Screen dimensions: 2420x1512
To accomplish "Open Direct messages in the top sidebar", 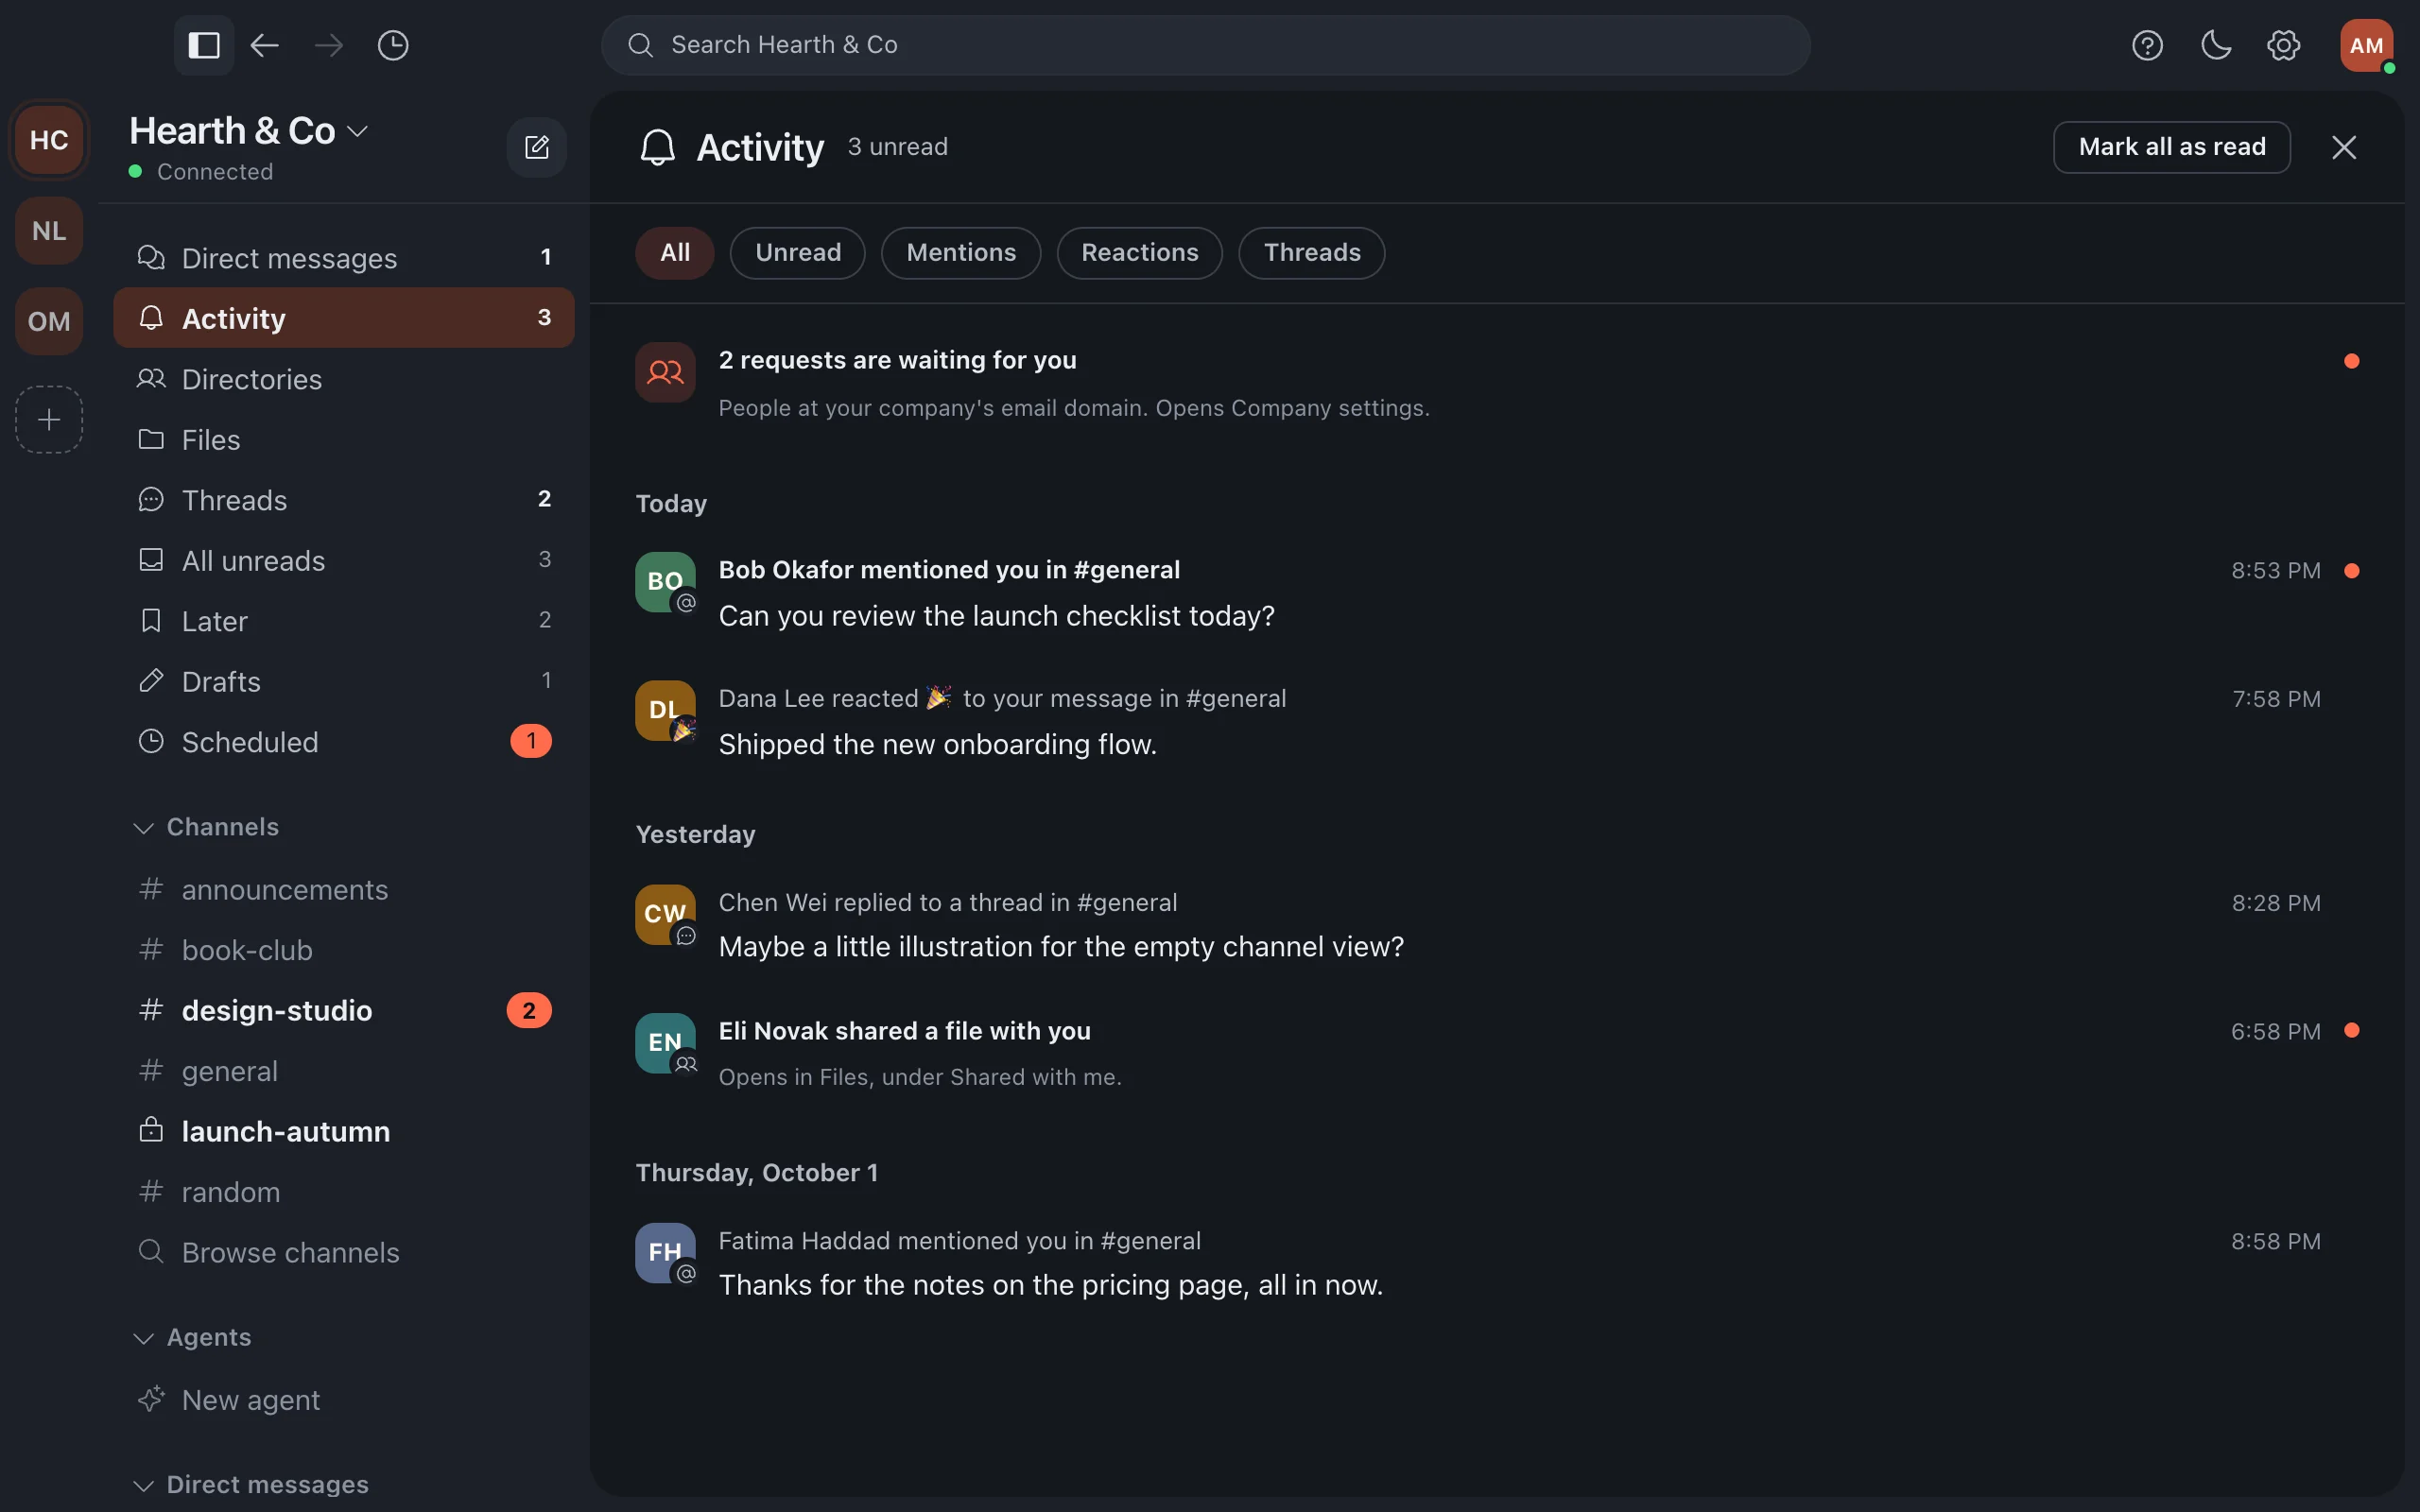I will point(344,258).
